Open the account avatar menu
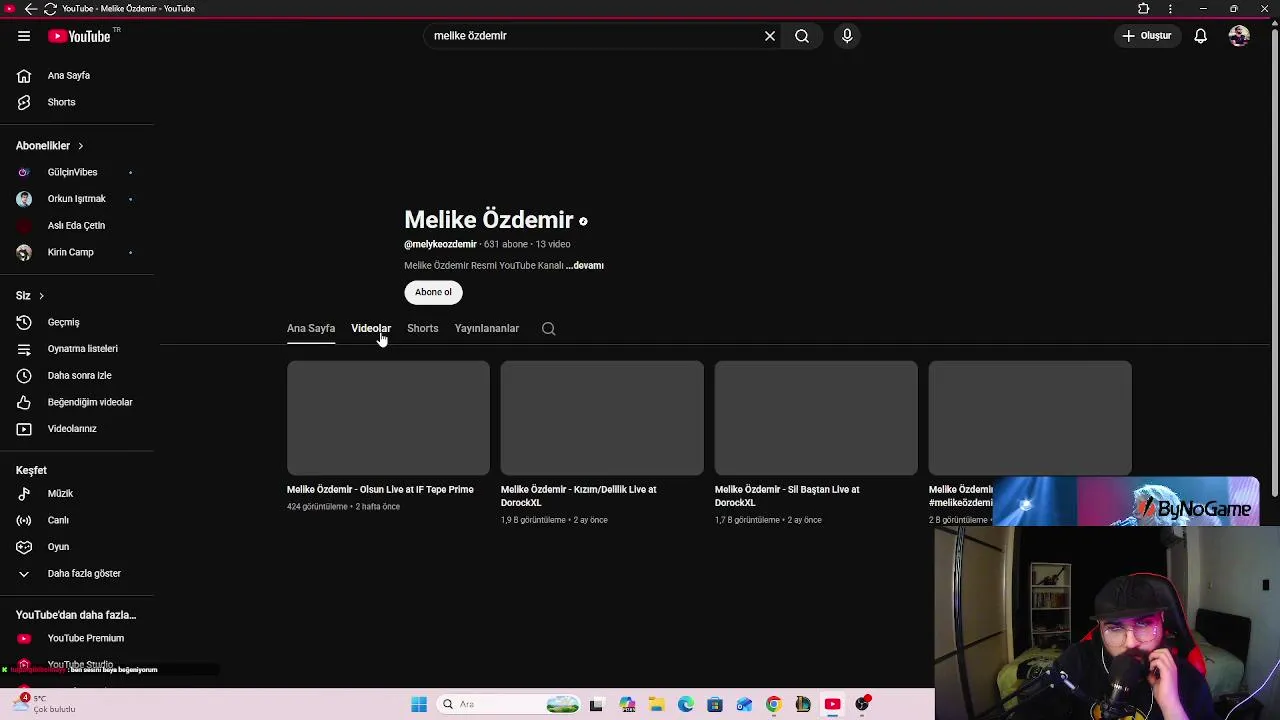Screen dimensions: 1280x720 (x=1239, y=36)
